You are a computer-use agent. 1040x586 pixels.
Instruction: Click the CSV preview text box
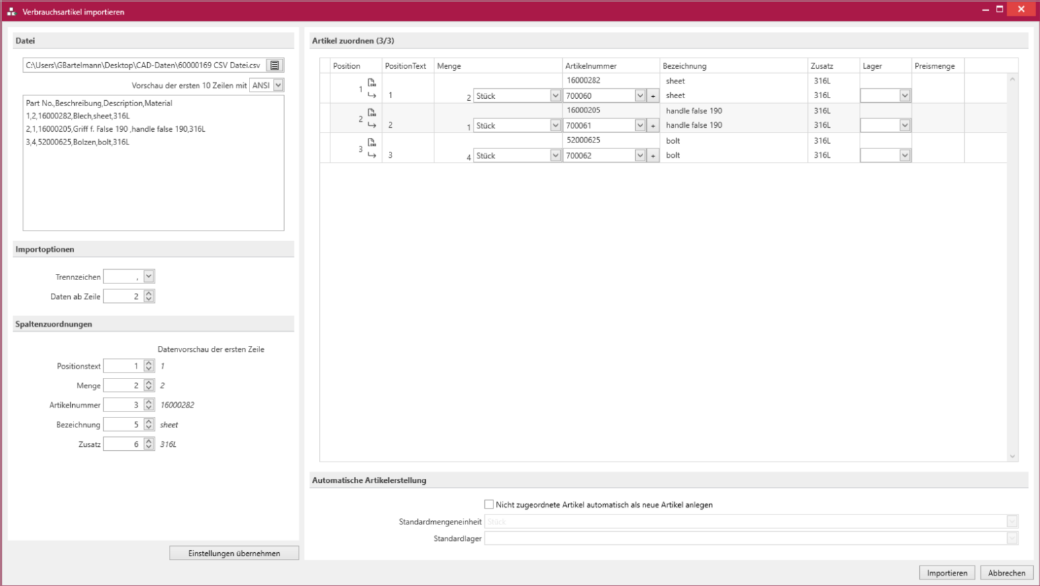(153, 163)
